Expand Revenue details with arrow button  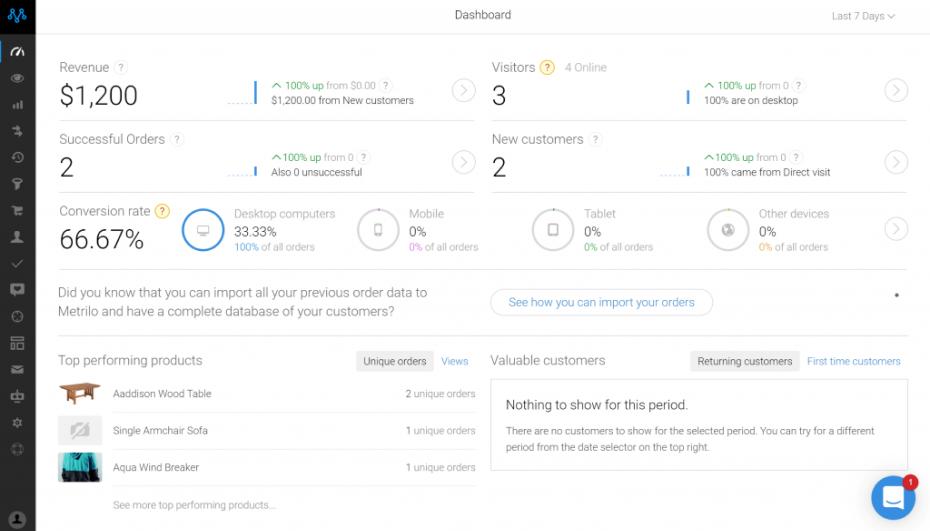pyautogui.click(x=463, y=90)
